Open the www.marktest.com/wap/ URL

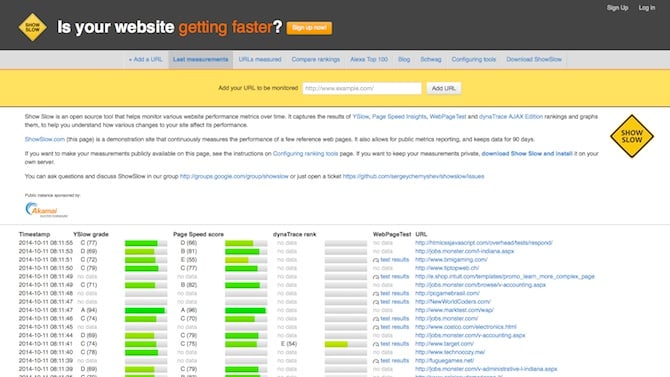pyautogui.click(x=454, y=310)
